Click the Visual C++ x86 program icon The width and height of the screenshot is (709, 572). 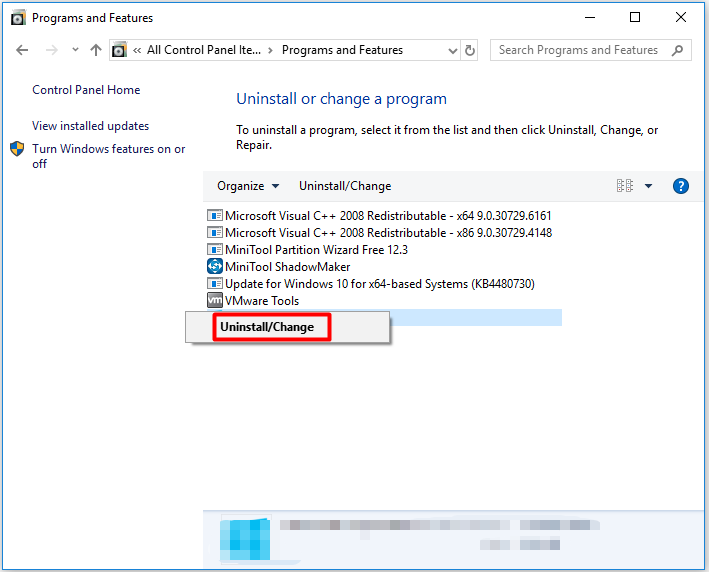(x=215, y=232)
